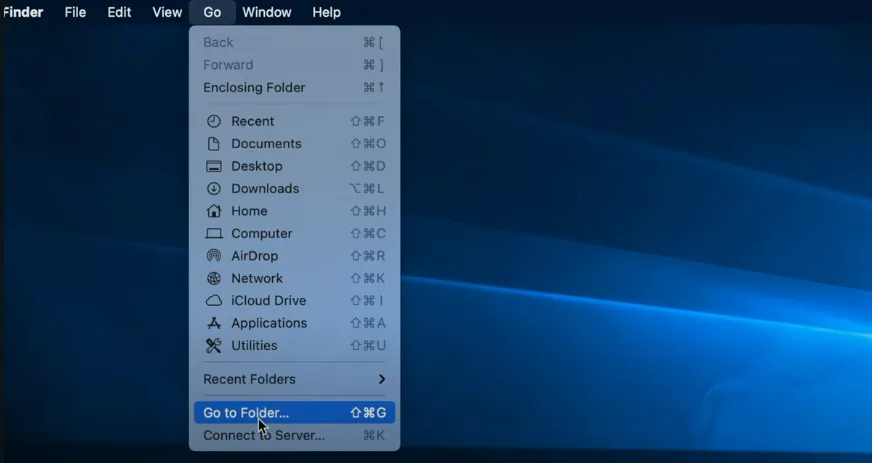Open the Window menu

(x=266, y=12)
